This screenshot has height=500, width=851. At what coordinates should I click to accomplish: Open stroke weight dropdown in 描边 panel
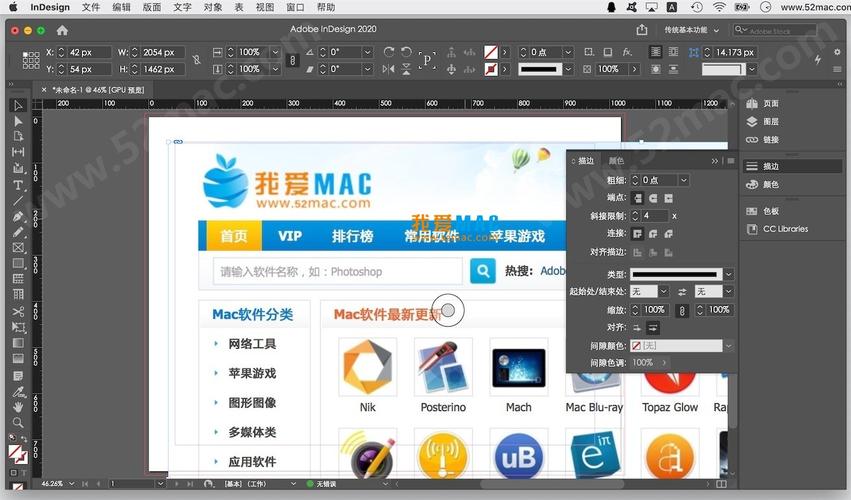(684, 180)
